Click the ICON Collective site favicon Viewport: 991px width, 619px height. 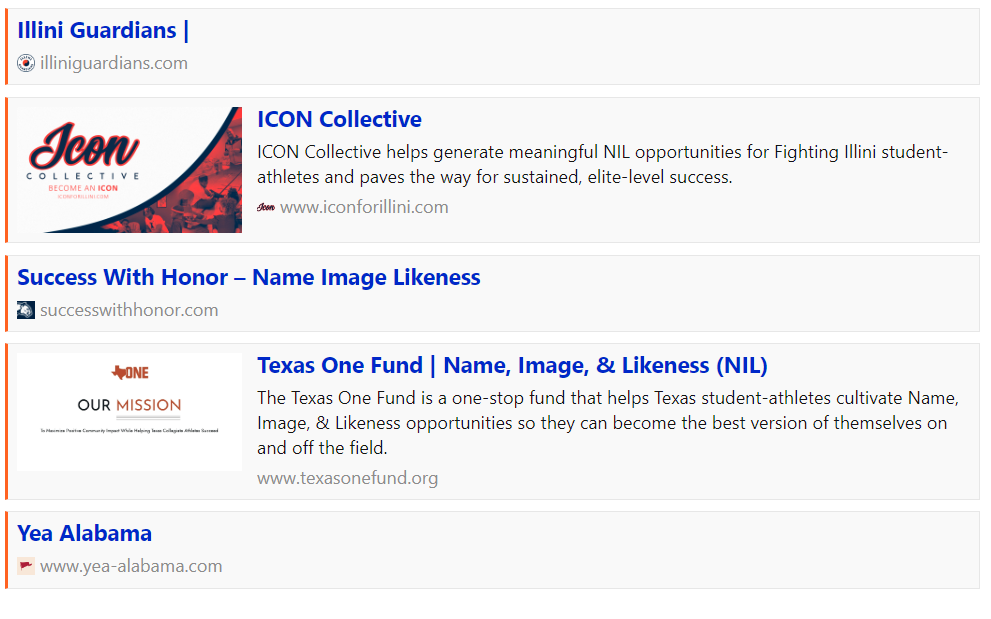click(266, 208)
